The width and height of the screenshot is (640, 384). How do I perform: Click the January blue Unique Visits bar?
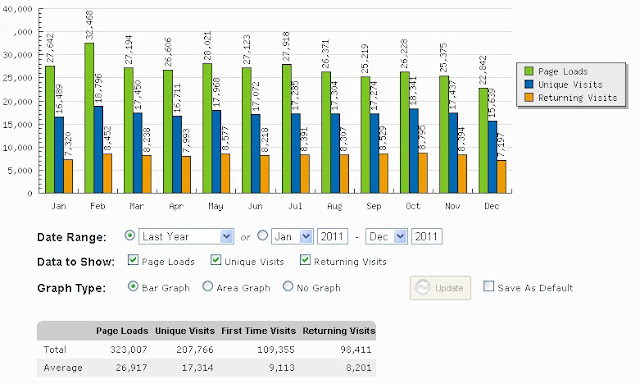coord(59,155)
